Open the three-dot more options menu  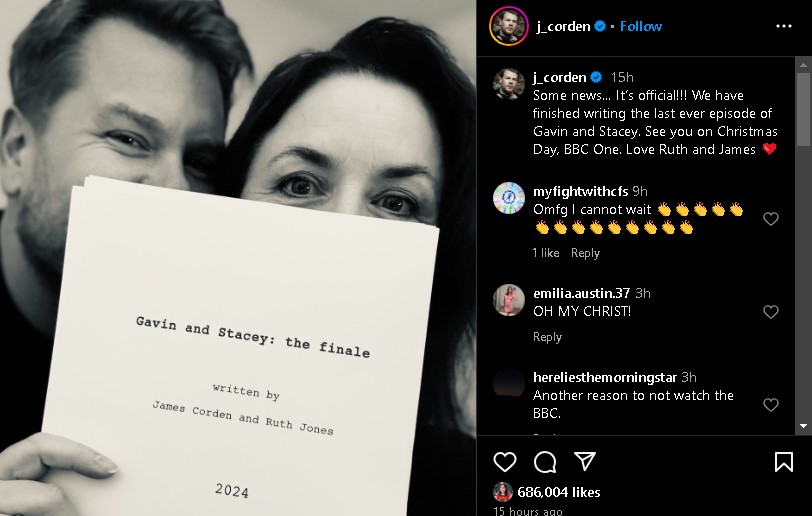784,26
